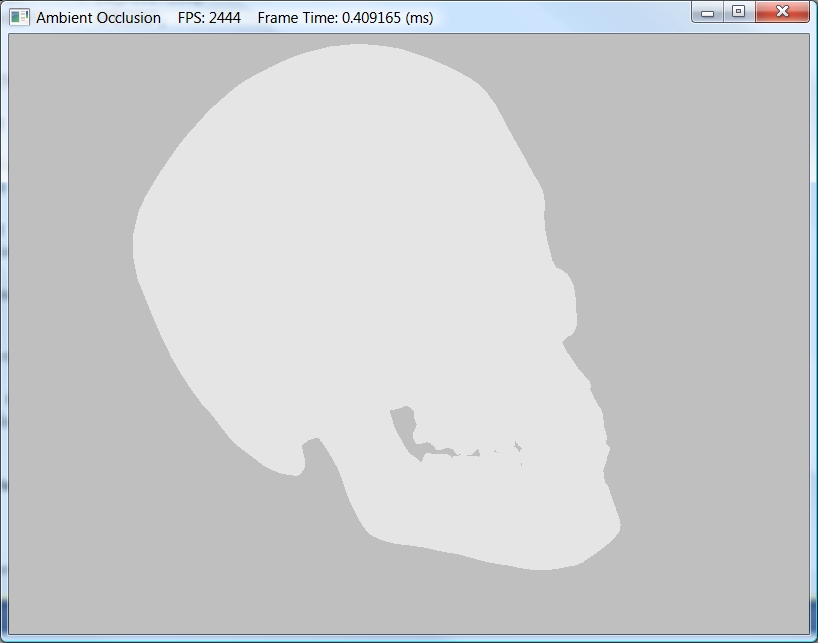Screen dimensions: 818x643
Task: Click the nose protrusion on the skull's face
Action: tap(565, 300)
